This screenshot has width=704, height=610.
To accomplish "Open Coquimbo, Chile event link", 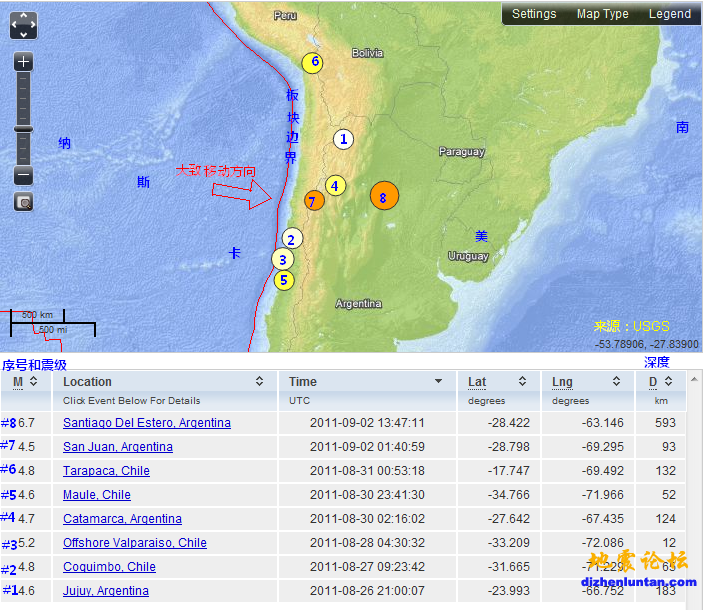I will (109, 566).
